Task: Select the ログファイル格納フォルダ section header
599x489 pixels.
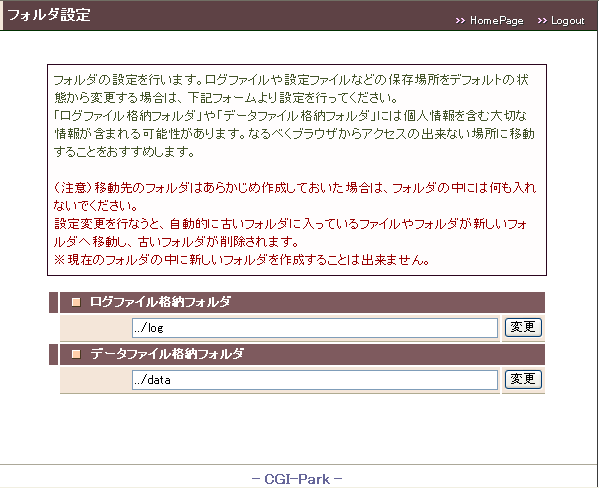Action: (x=302, y=302)
